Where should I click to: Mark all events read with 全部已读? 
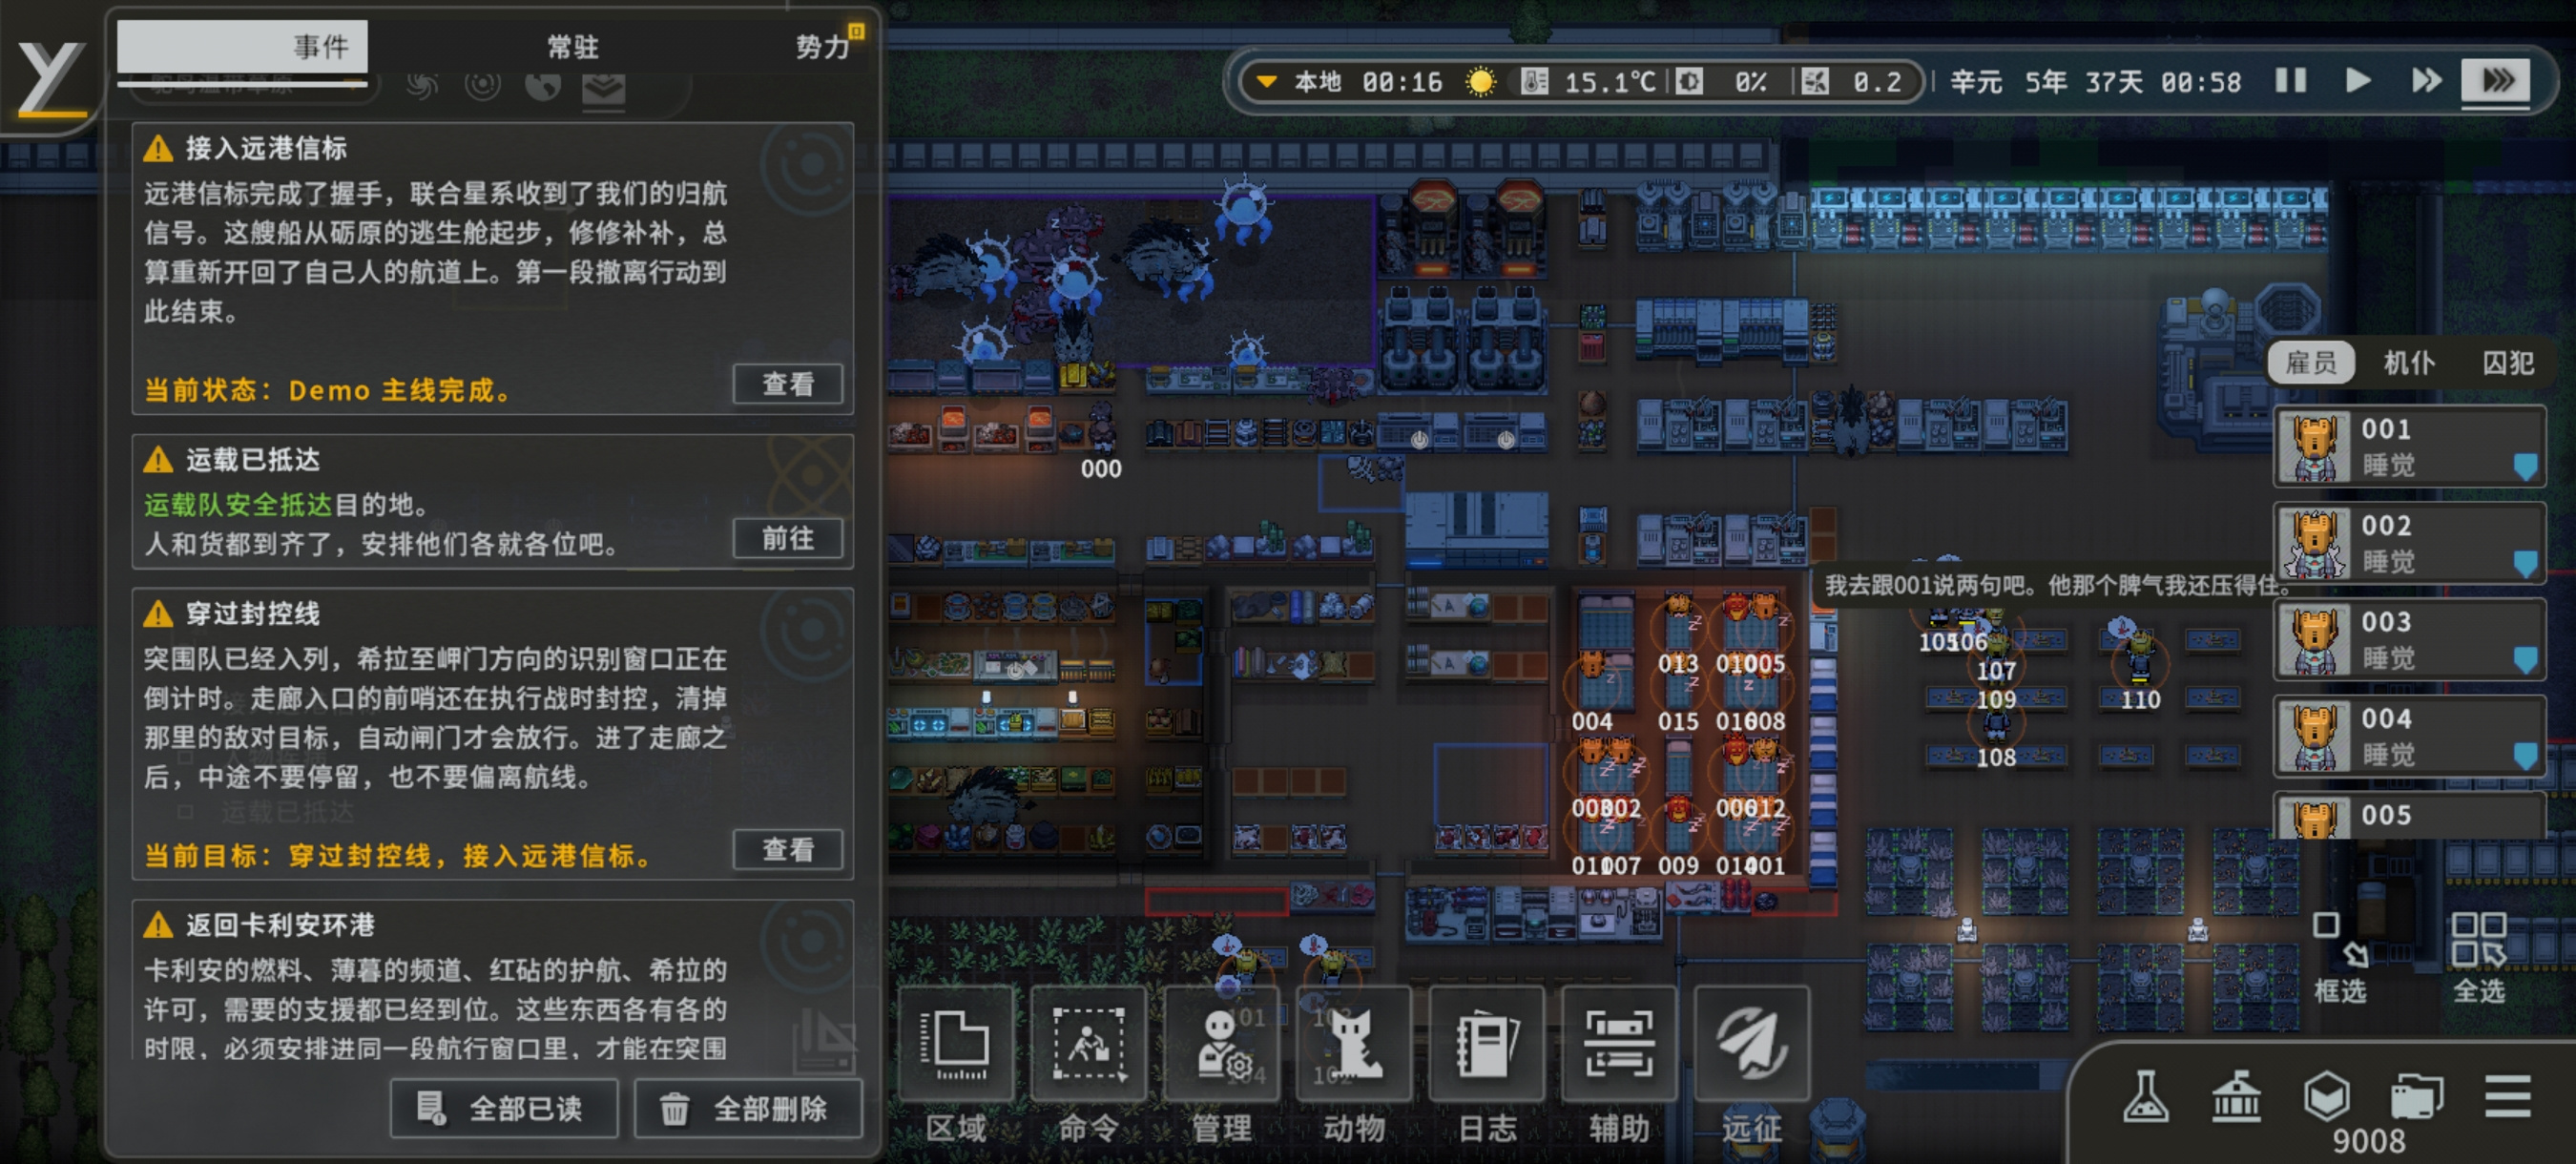[504, 1108]
